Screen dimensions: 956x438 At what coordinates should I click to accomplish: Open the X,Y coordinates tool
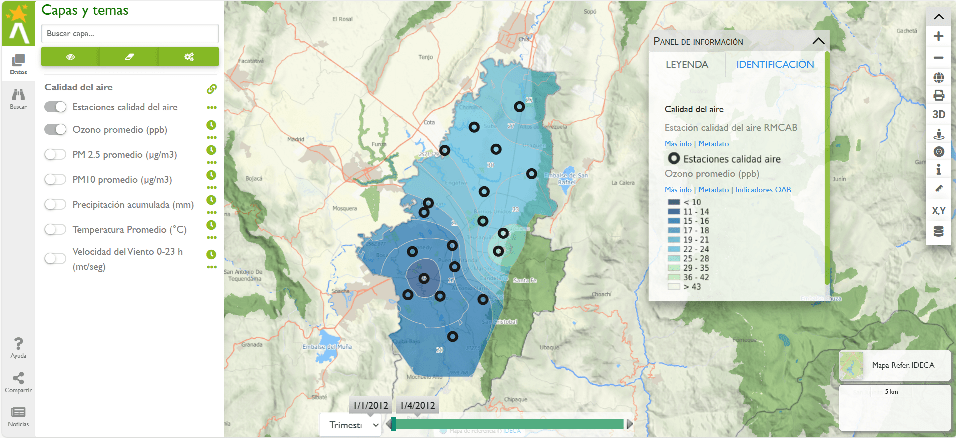938,210
